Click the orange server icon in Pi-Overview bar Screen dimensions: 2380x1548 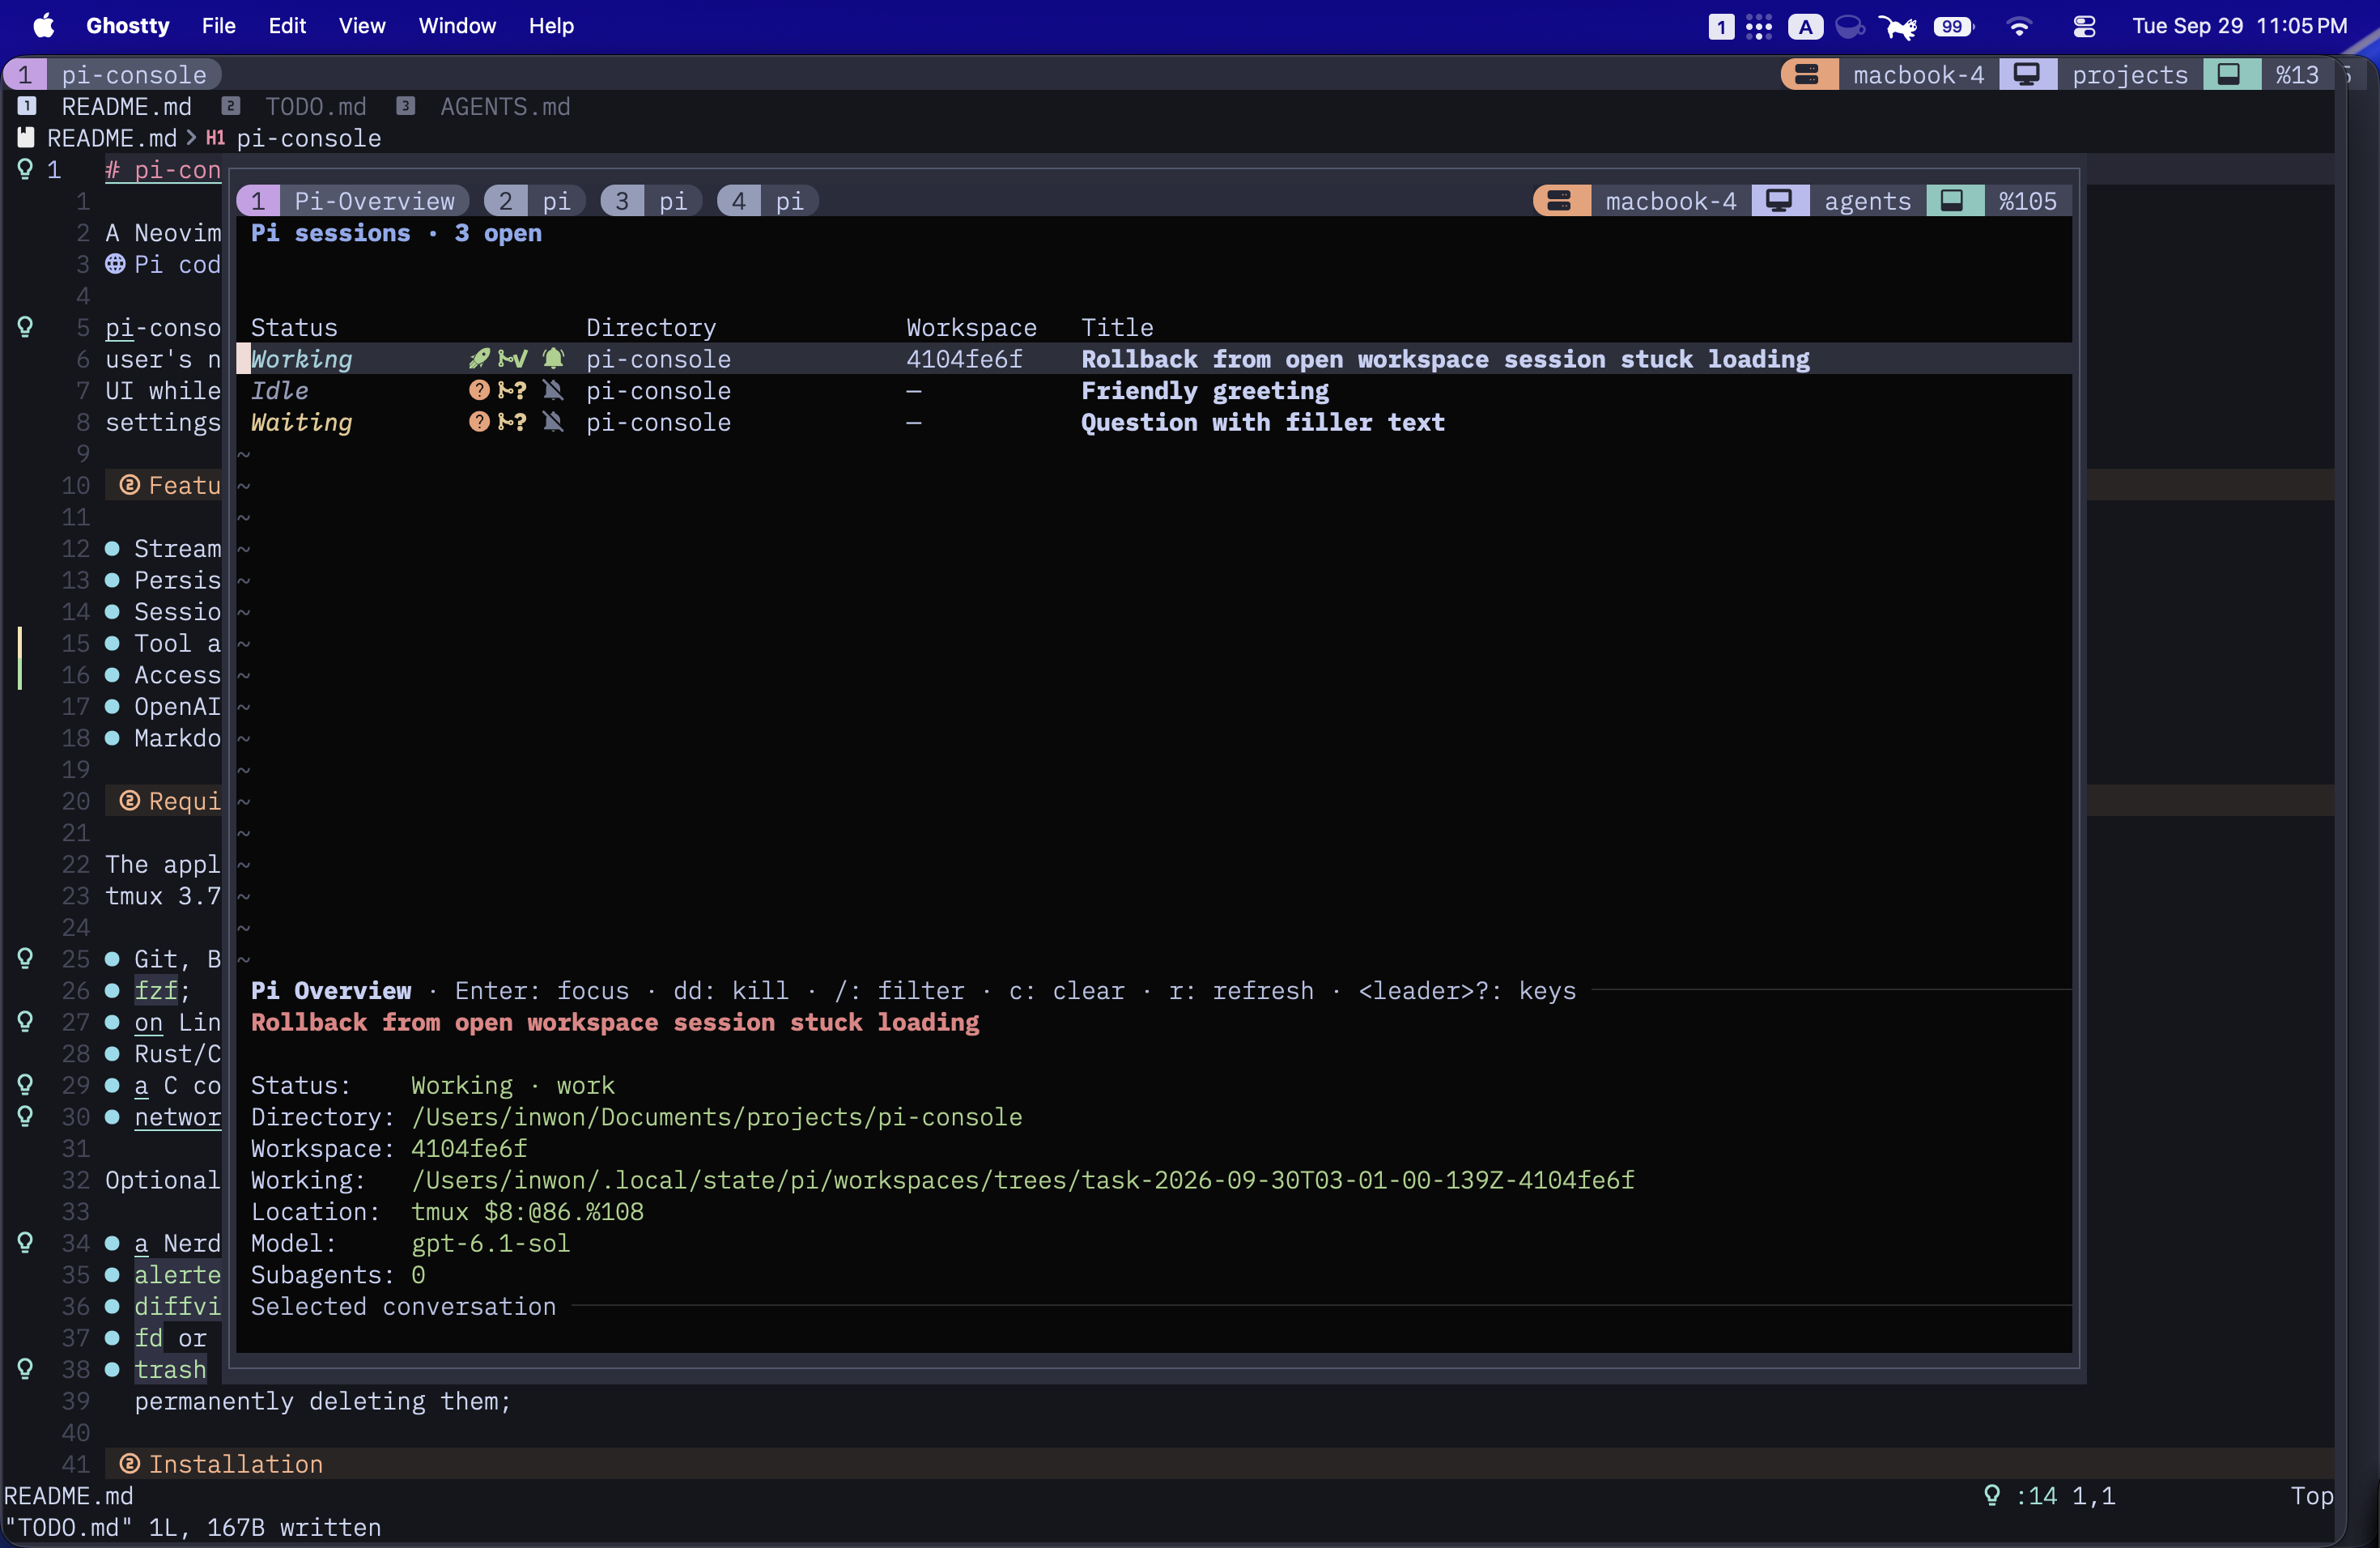coord(1559,201)
